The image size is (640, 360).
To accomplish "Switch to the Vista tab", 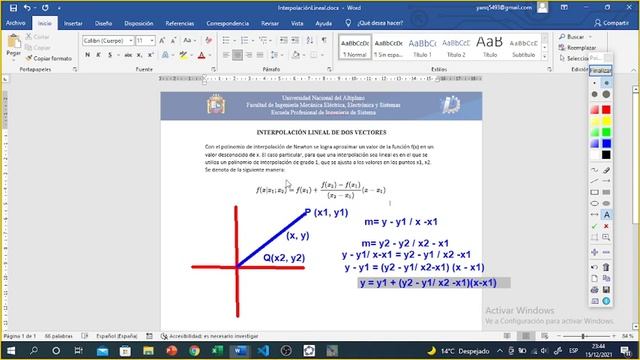I will [x=297, y=23].
